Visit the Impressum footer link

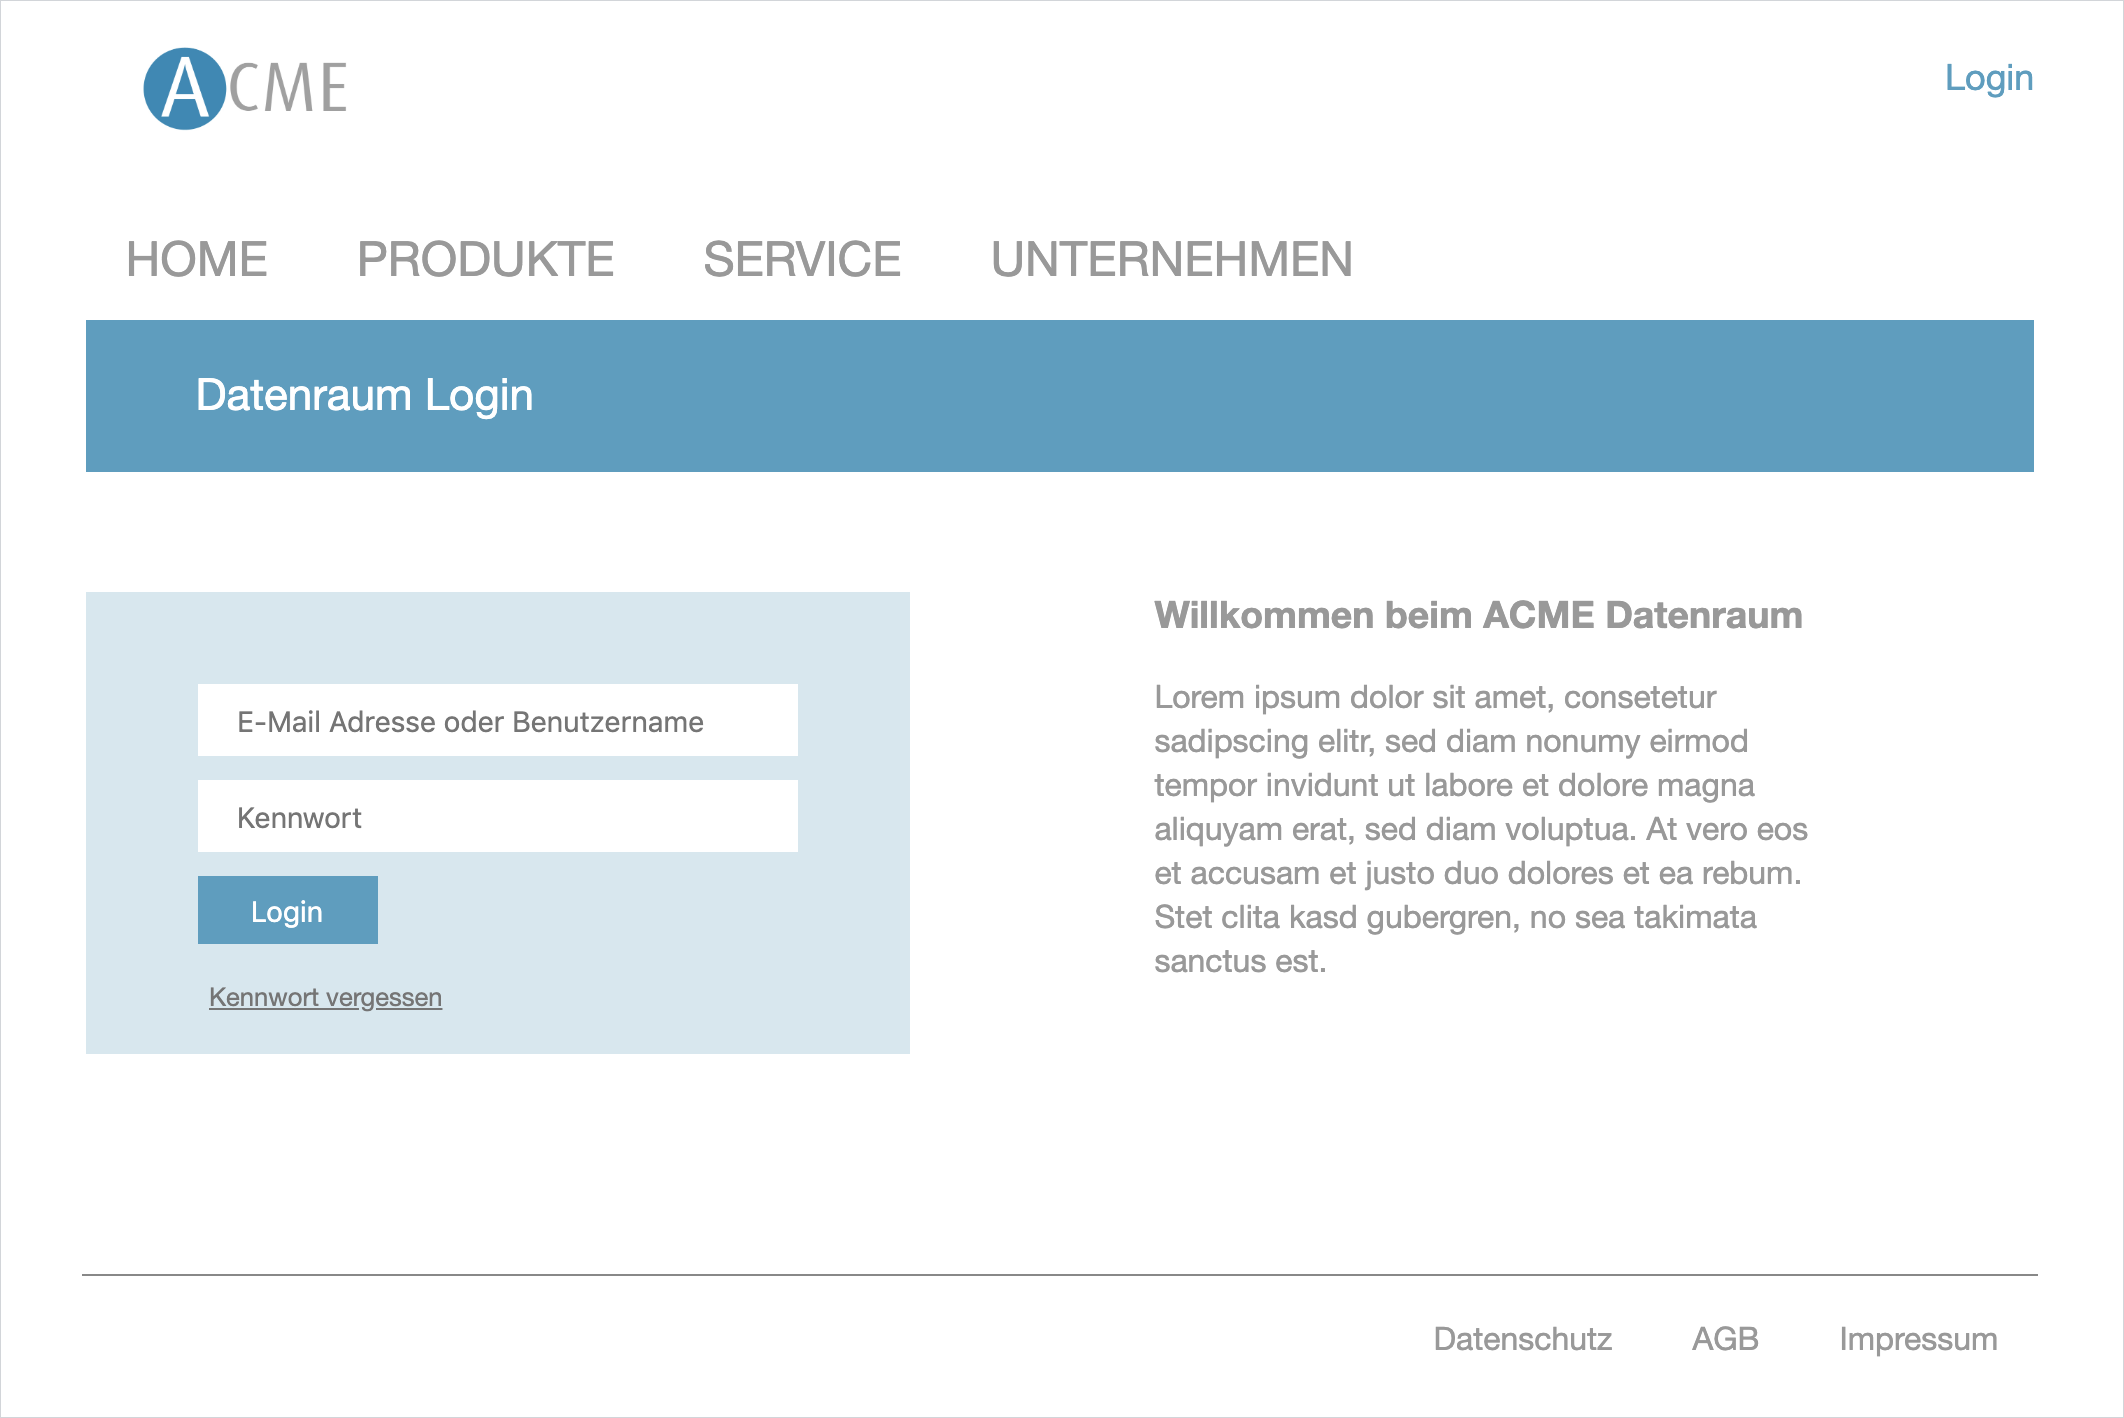point(1918,1339)
